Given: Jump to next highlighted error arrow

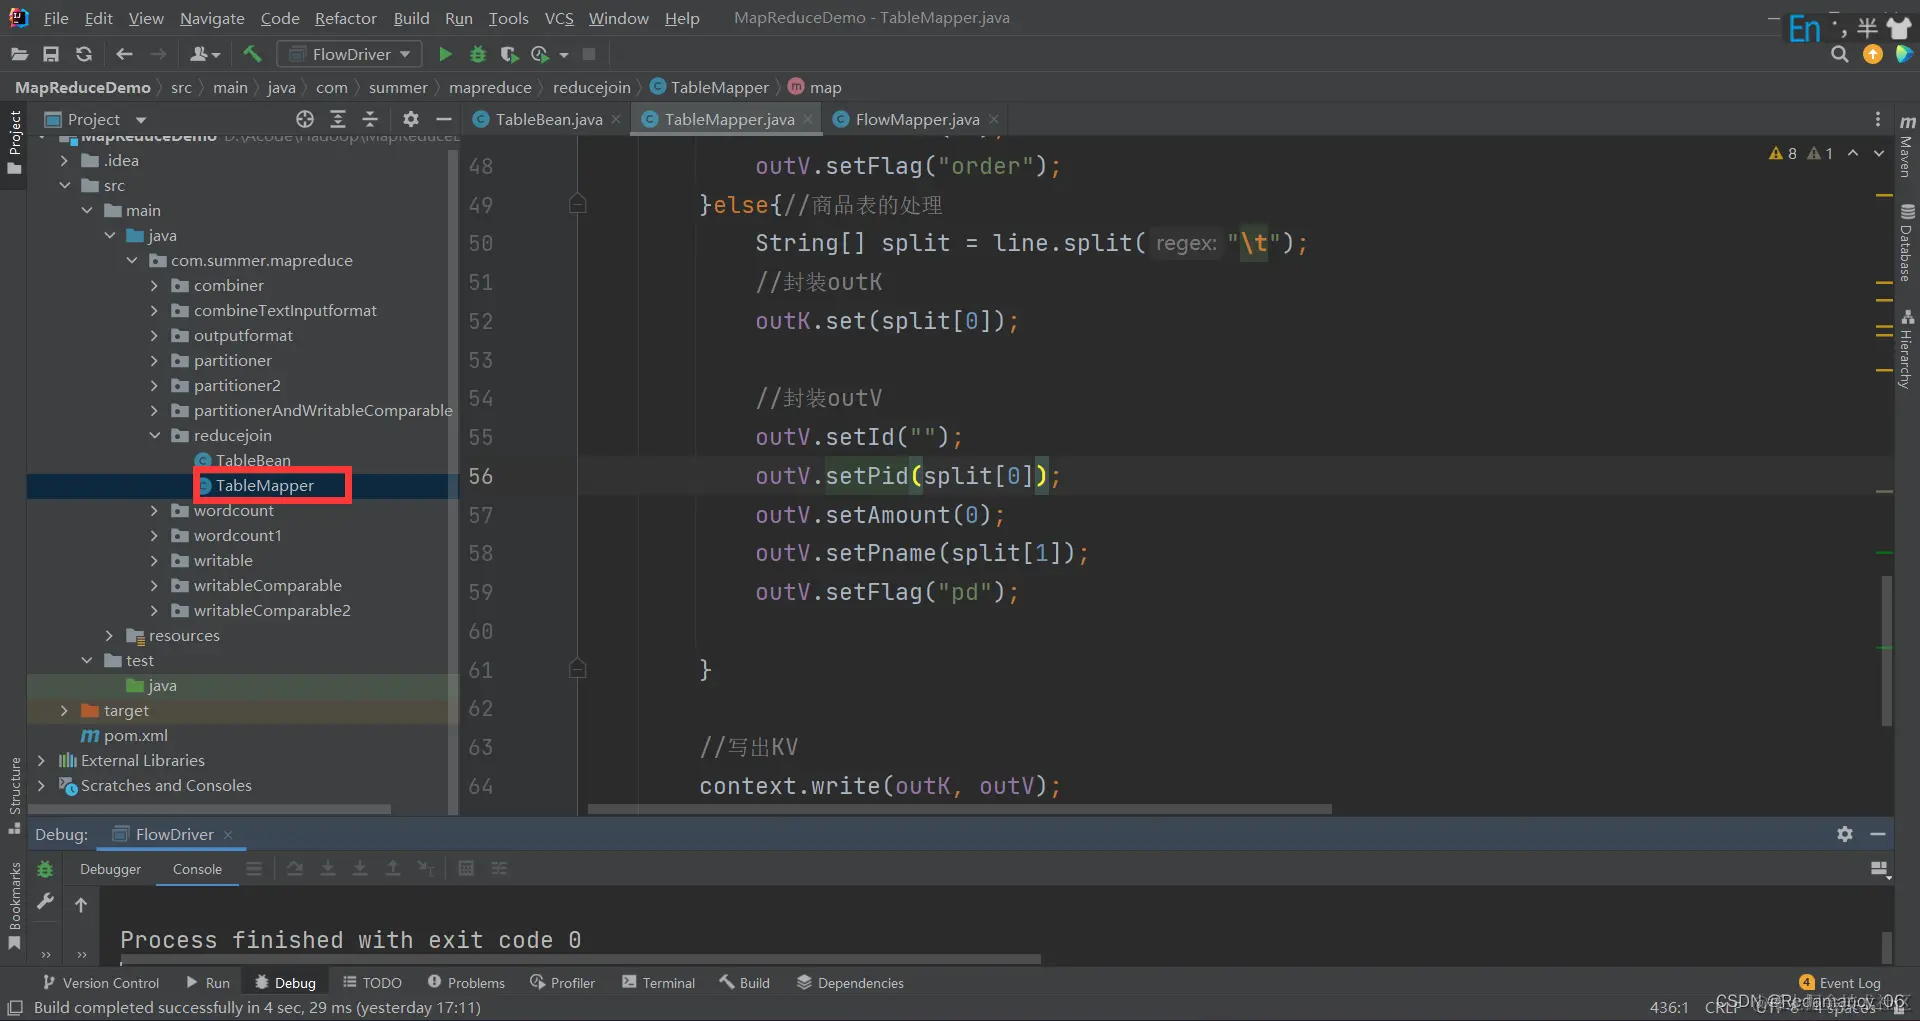Looking at the screenshot, I should tap(1879, 153).
